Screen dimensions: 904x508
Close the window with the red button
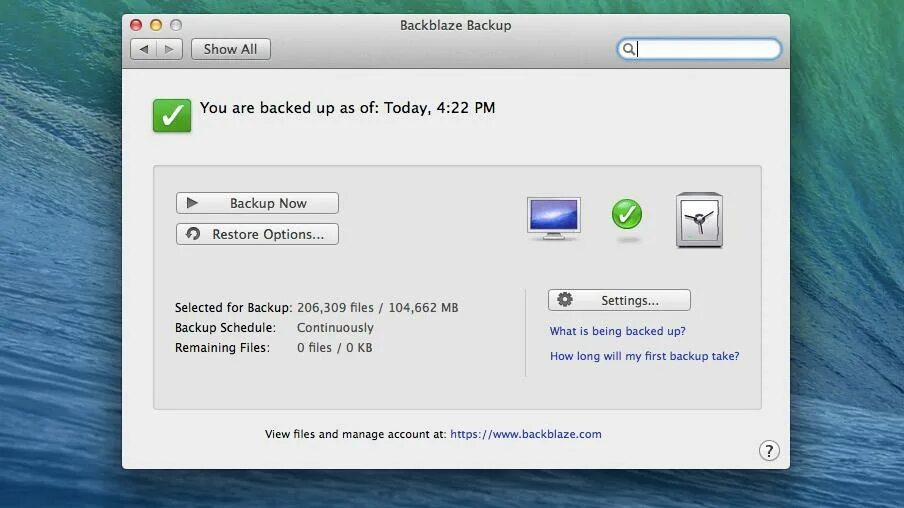[136, 25]
